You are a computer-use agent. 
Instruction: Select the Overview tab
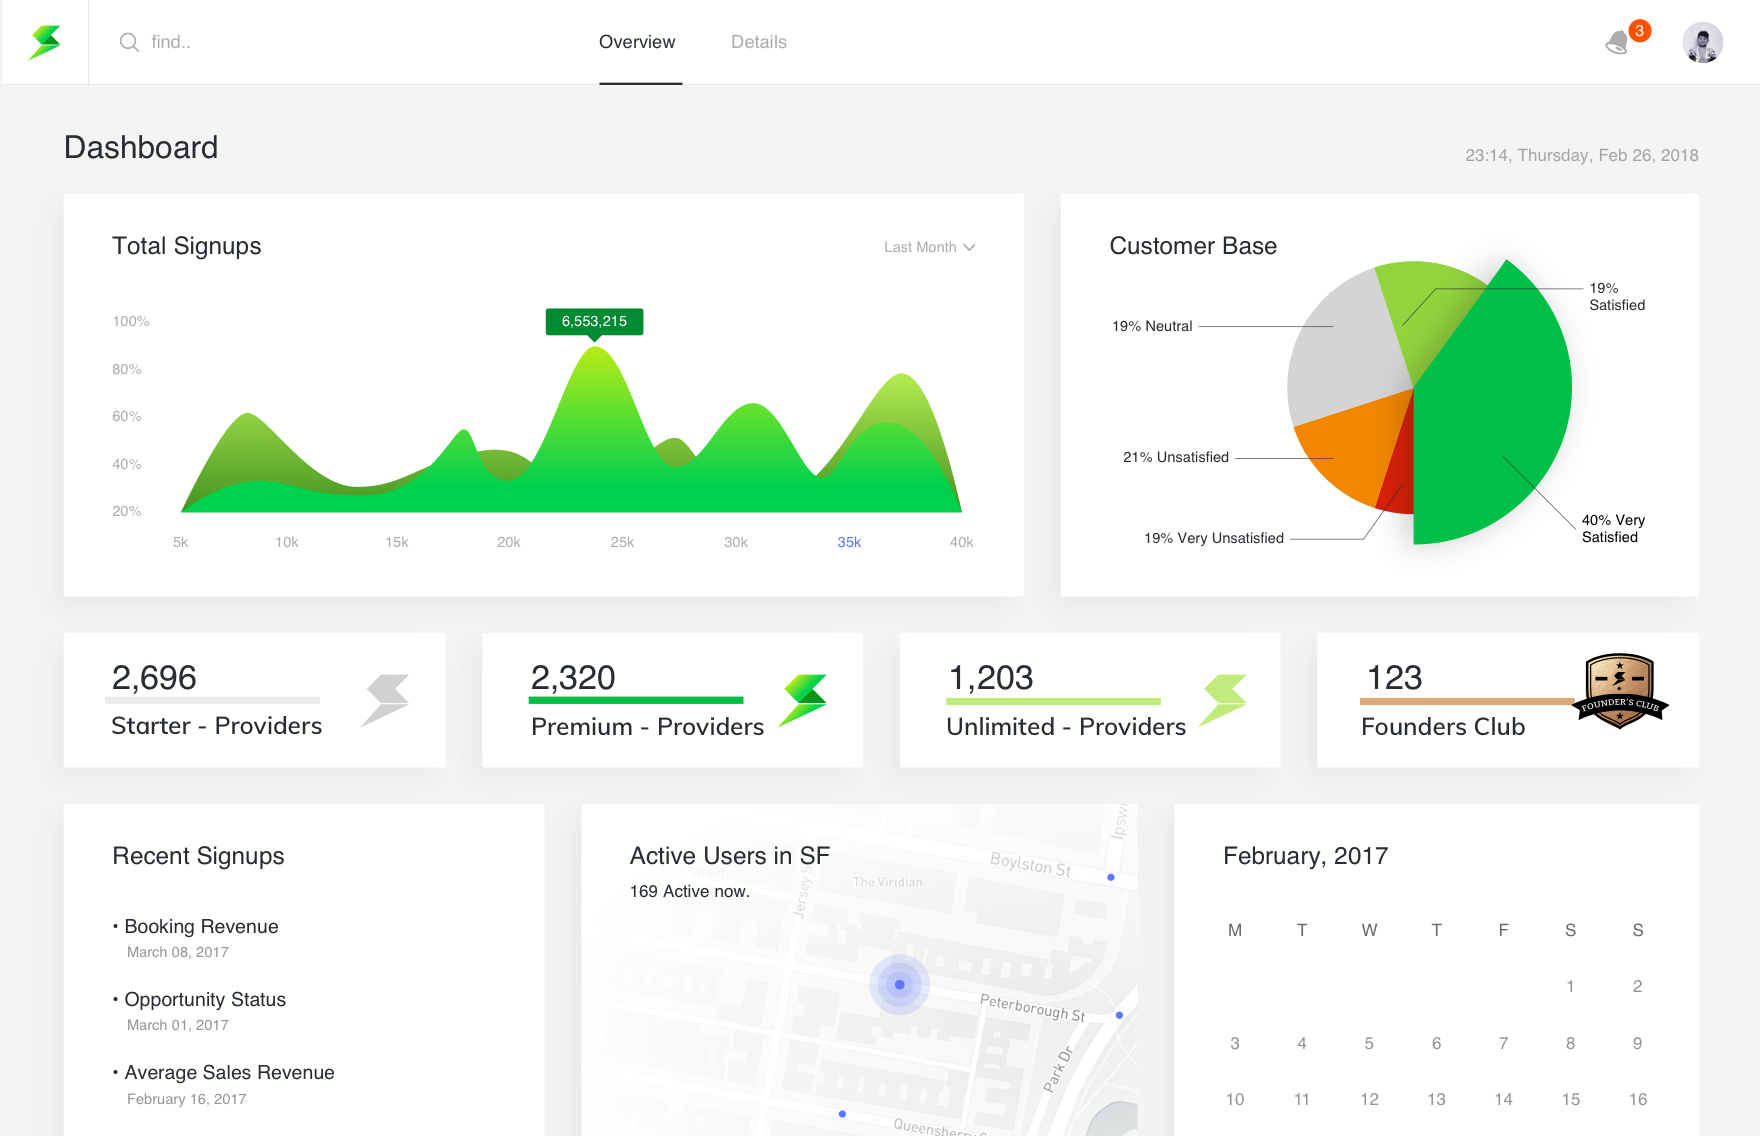coord(637,41)
